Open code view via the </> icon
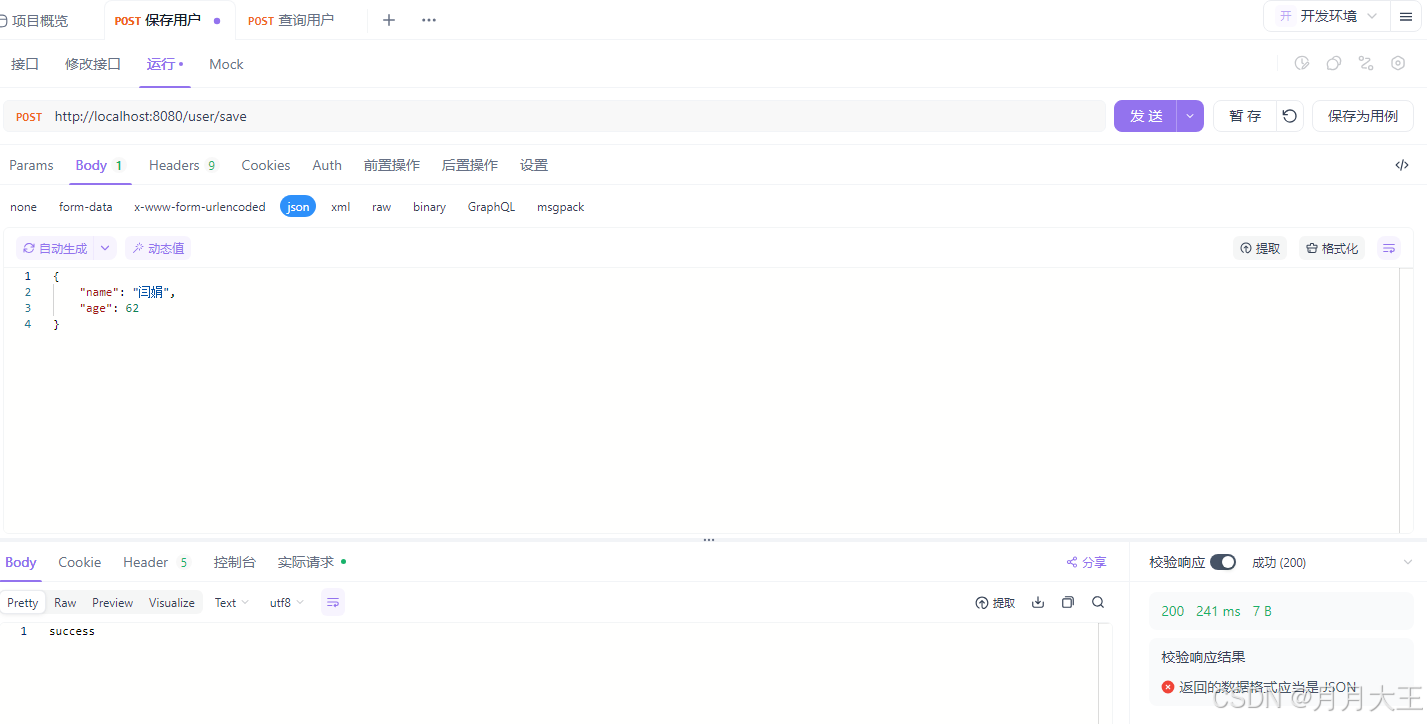 tap(1401, 165)
